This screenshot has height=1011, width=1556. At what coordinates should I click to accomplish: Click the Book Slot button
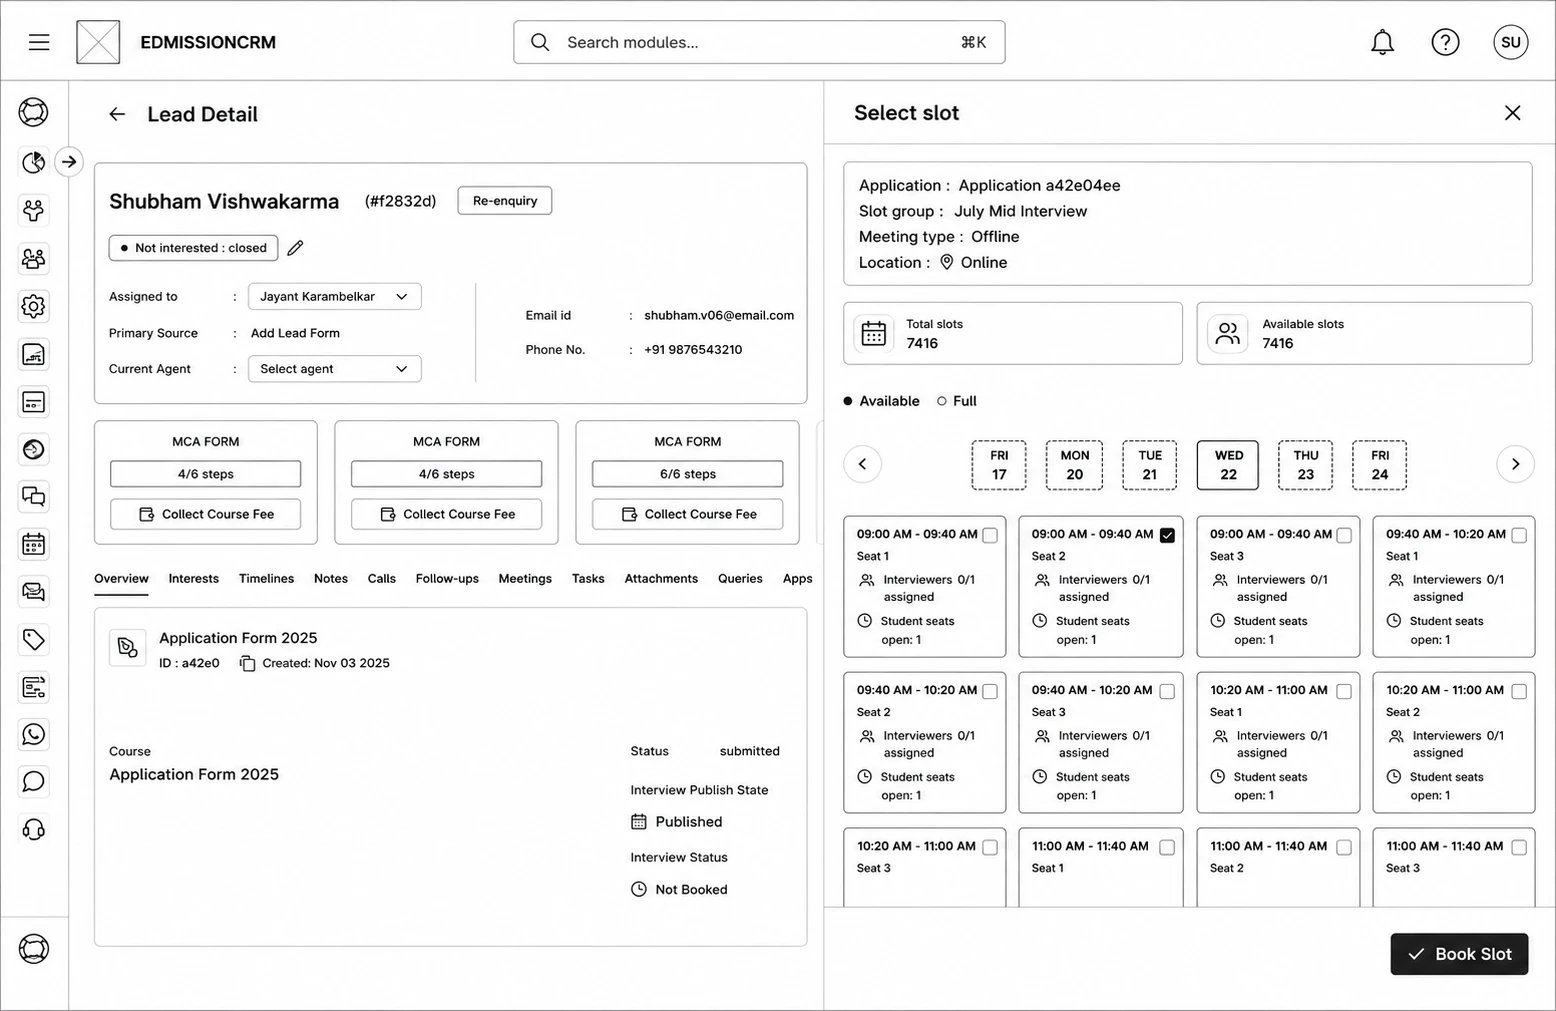(x=1459, y=954)
